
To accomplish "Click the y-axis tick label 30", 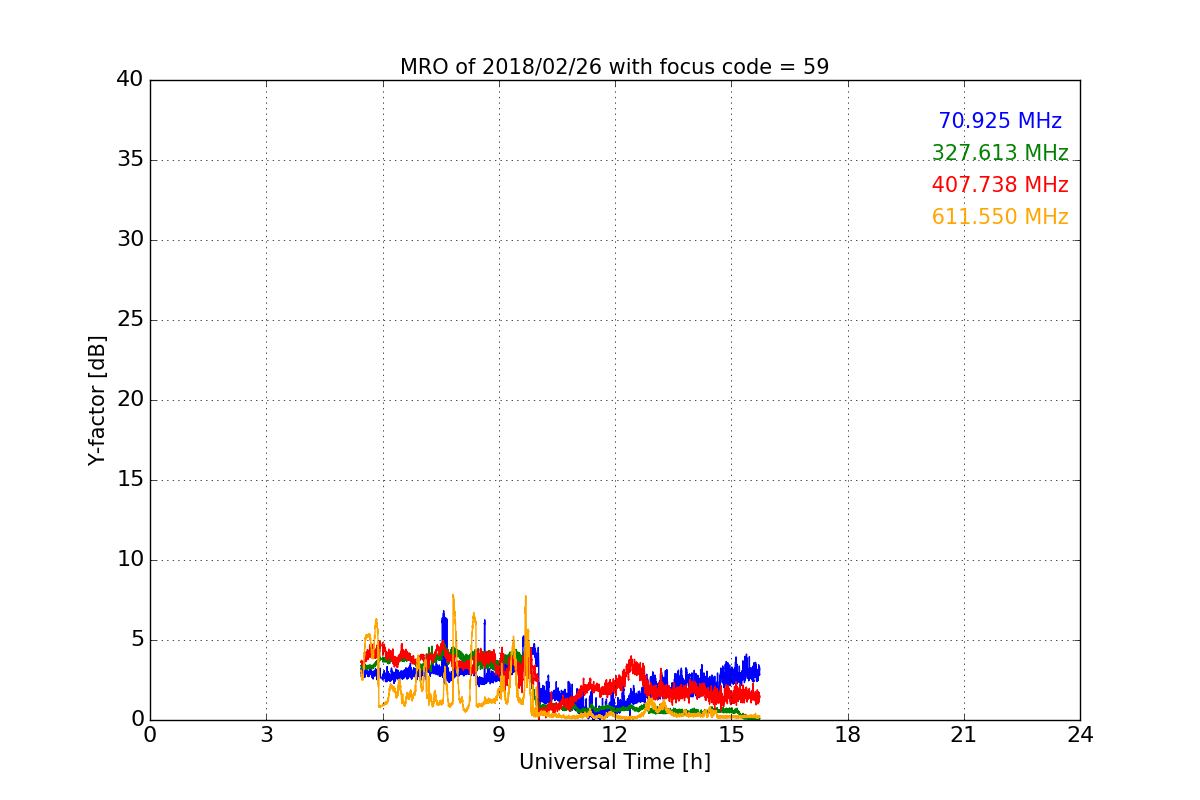I will click(129, 240).
